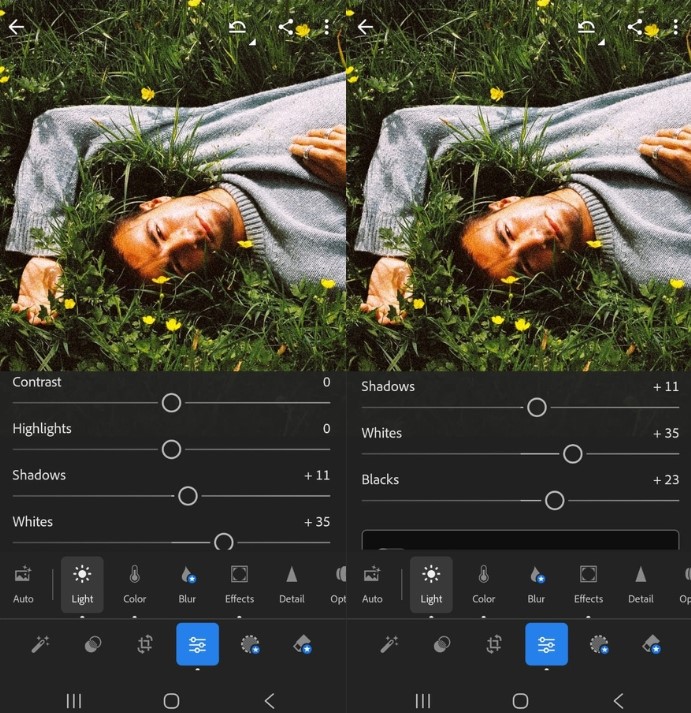
Task: Open the Detail tab in left screen
Action: point(292,585)
